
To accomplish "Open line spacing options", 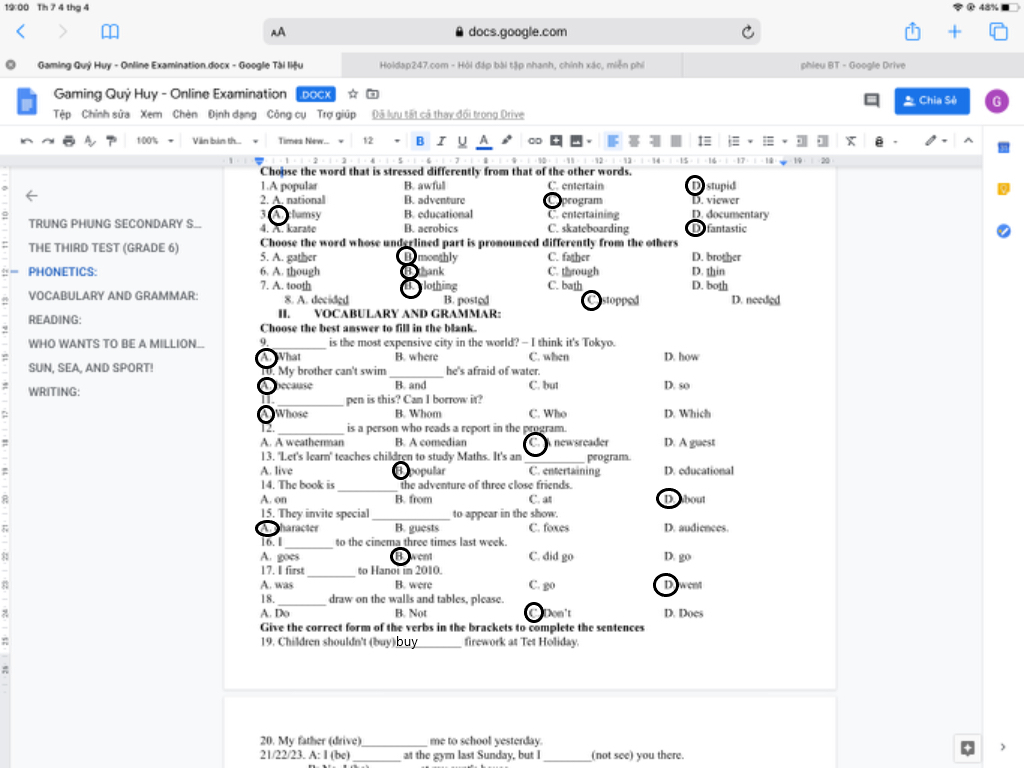I will coord(704,141).
